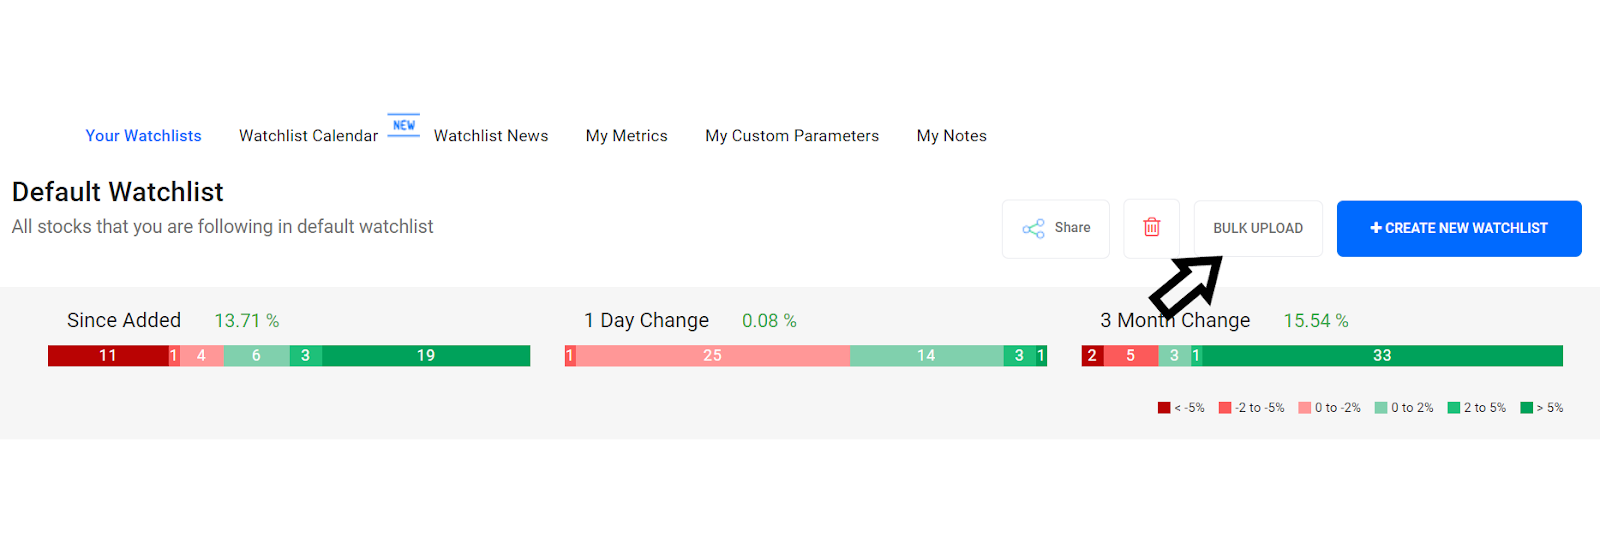The height and width of the screenshot is (555, 1600).
Task: Click the Bulk Upload button
Action: point(1258,228)
